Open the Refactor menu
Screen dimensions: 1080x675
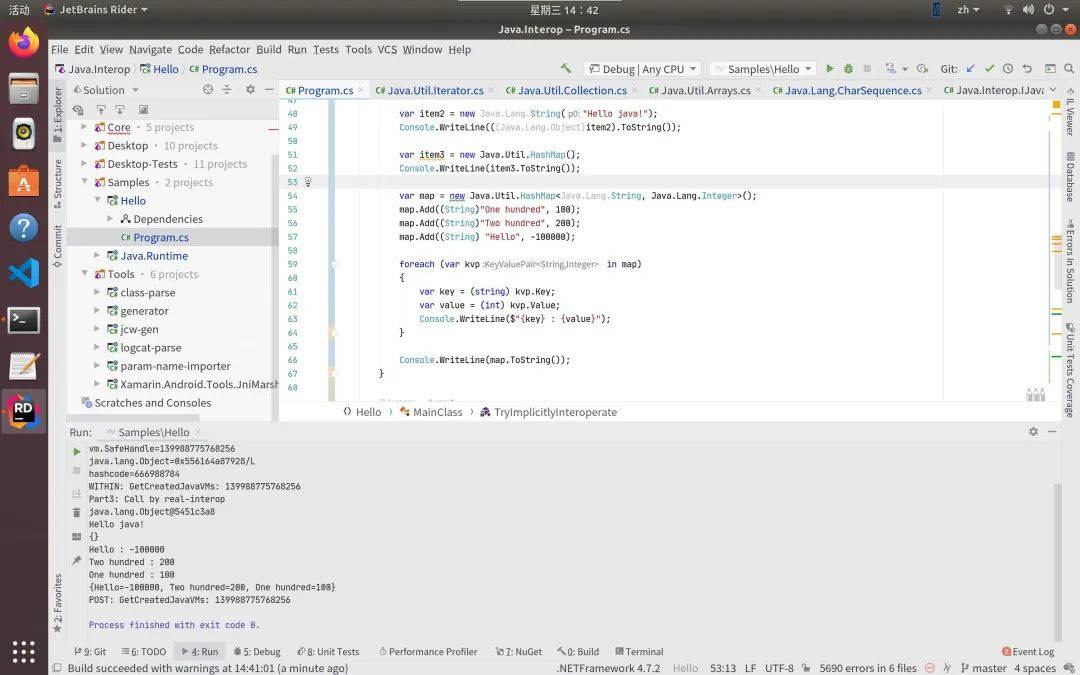tap(229, 49)
